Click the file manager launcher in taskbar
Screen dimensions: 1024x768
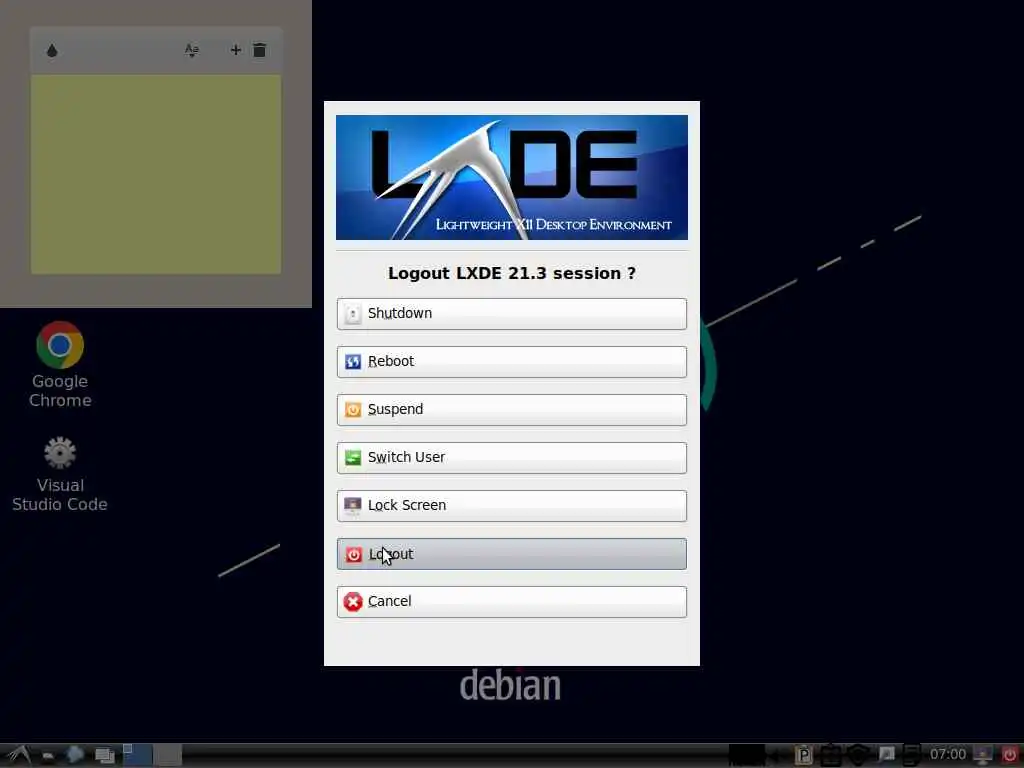click(48, 756)
